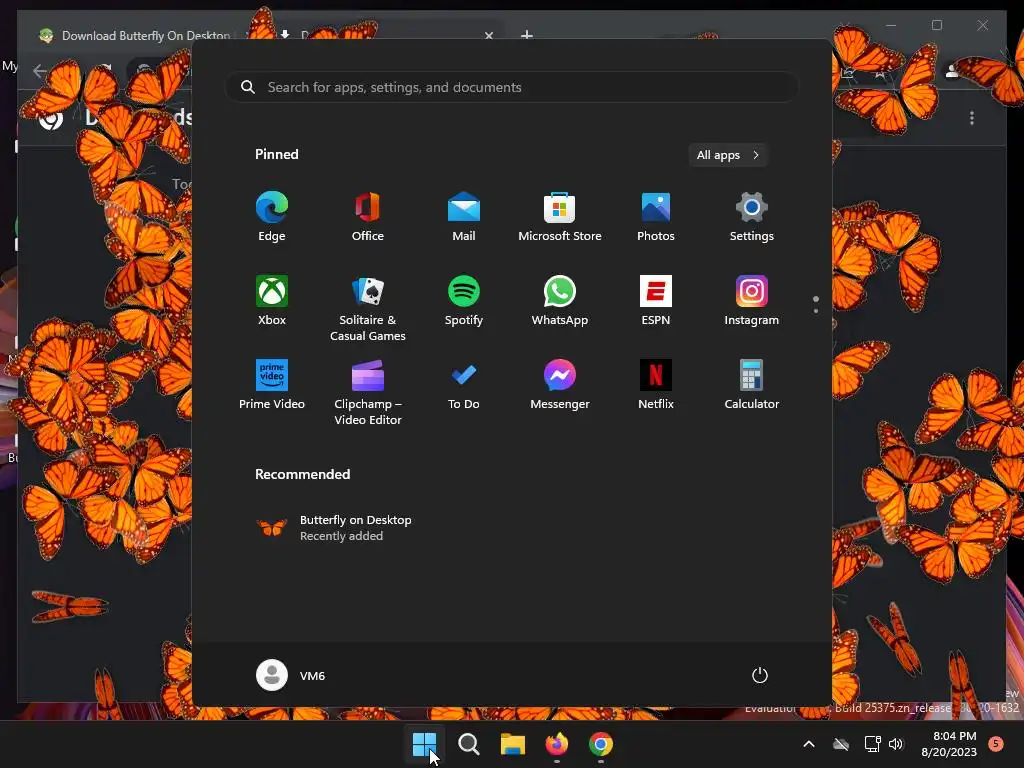Open Settings from the Start menu
Screen dimensions: 1024x768
click(x=752, y=217)
